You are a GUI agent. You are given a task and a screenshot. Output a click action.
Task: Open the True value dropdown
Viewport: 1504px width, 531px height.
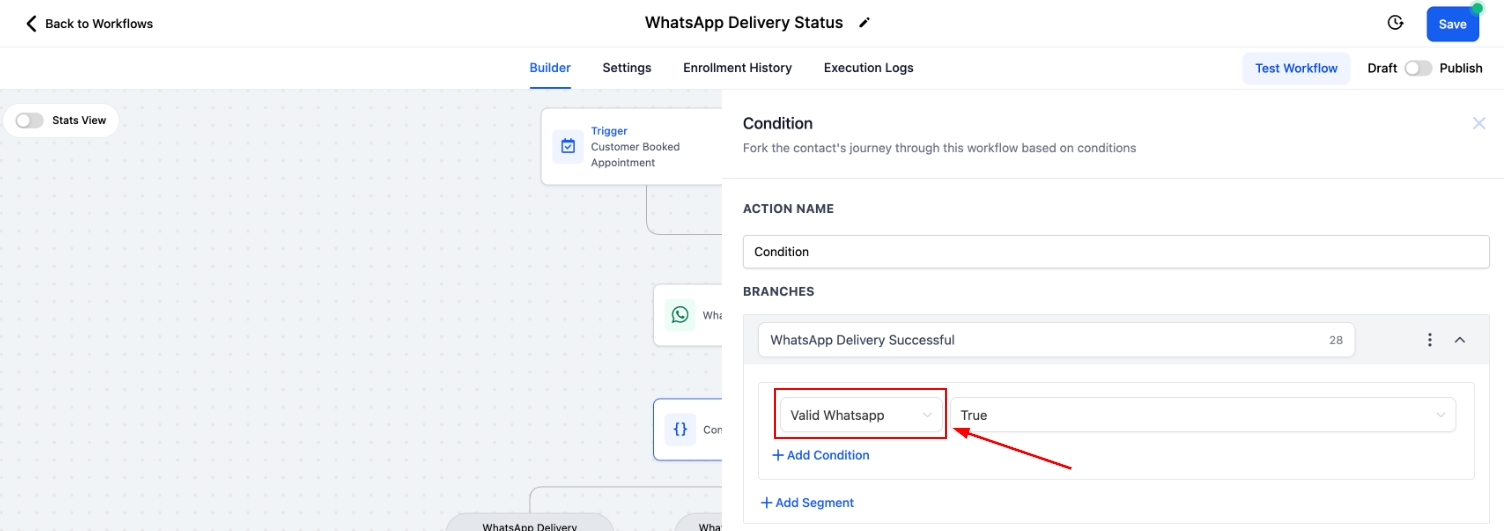click(x=1202, y=415)
